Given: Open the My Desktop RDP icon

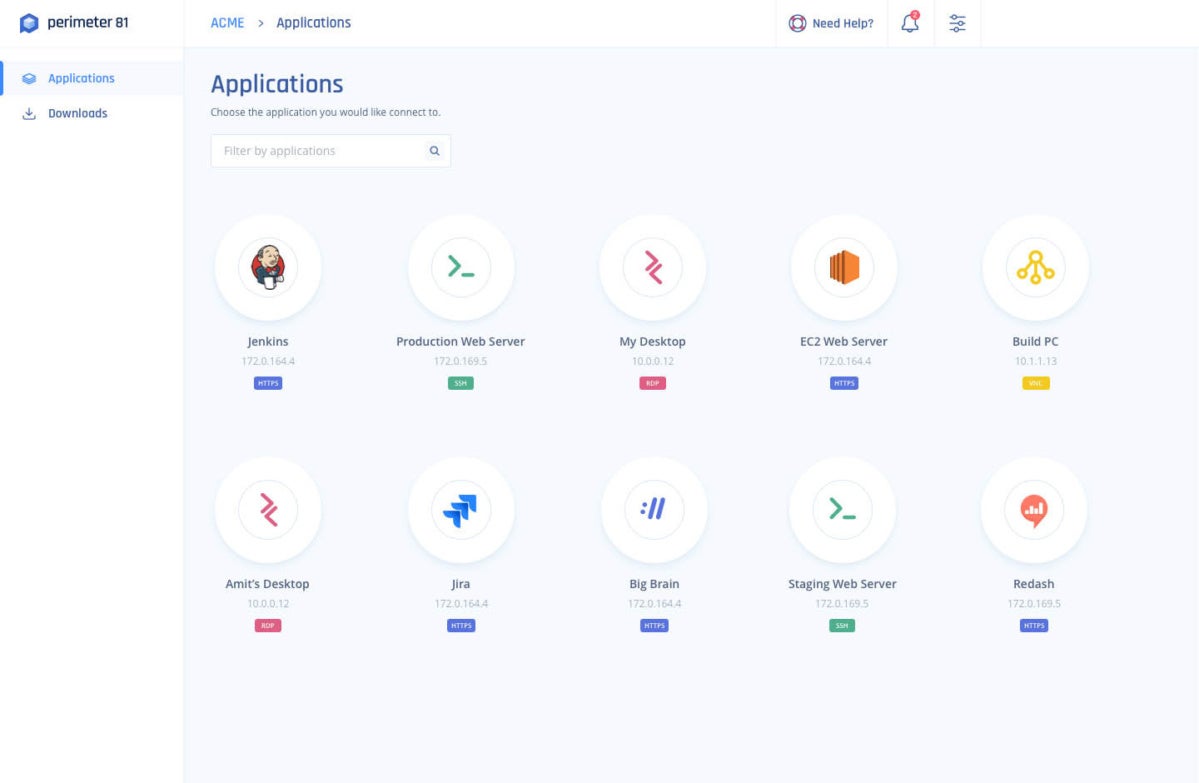Looking at the screenshot, I should (652, 268).
